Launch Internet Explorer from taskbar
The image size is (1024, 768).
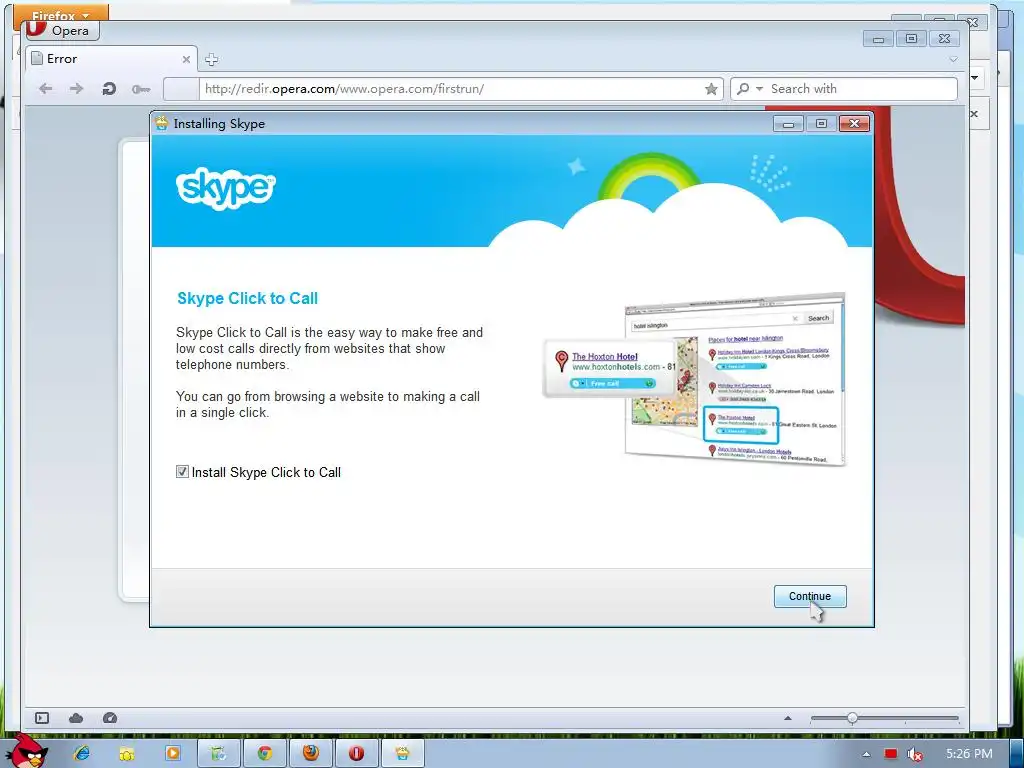pos(82,753)
